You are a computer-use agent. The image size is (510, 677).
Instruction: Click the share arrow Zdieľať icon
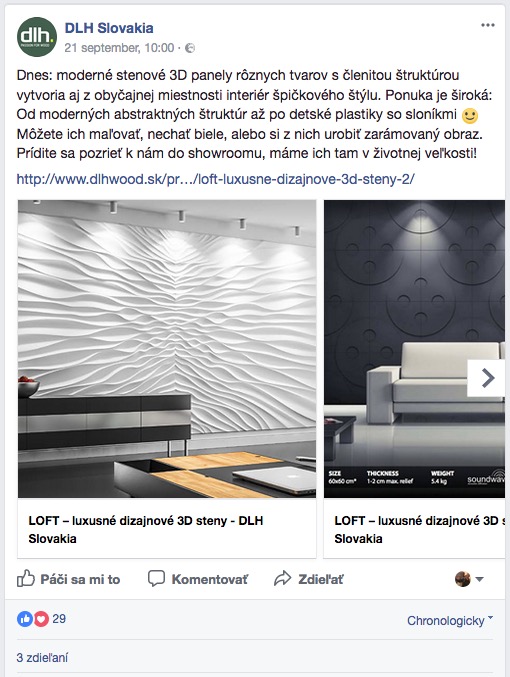[x=283, y=579]
